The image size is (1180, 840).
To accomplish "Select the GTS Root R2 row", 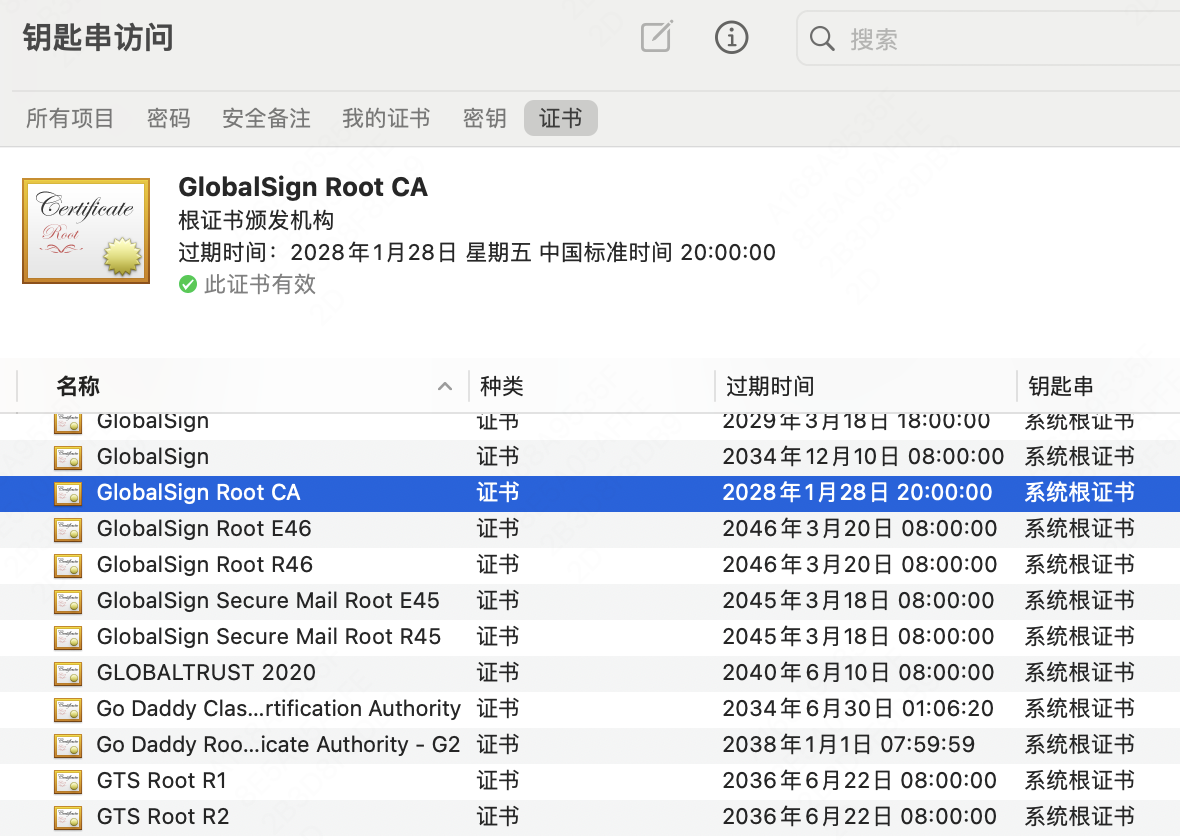I will point(590,818).
